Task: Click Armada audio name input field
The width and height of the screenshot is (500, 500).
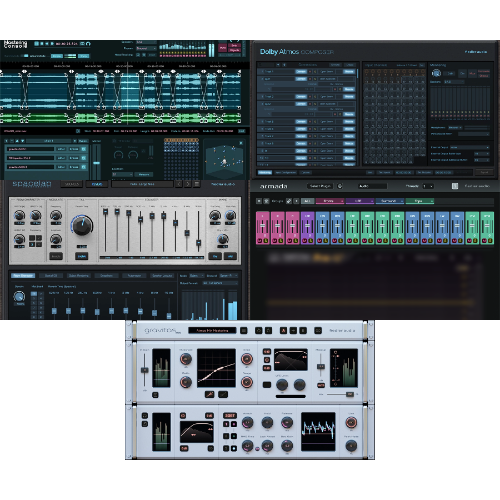Action: (373, 186)
